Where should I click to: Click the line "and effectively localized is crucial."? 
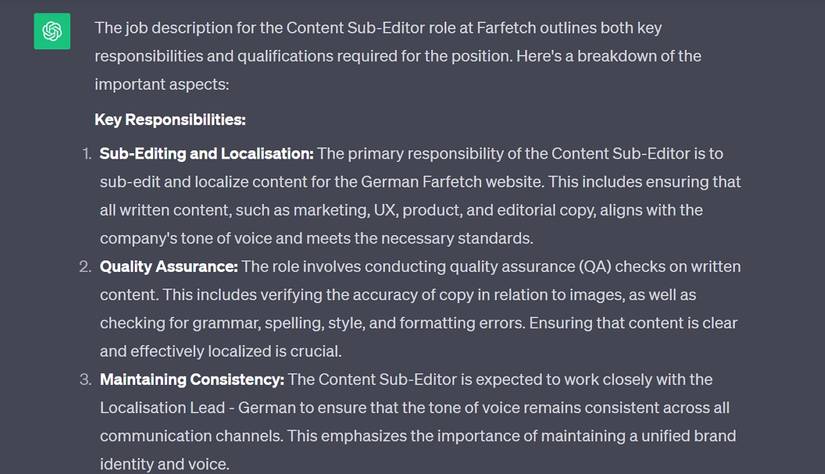220,351
